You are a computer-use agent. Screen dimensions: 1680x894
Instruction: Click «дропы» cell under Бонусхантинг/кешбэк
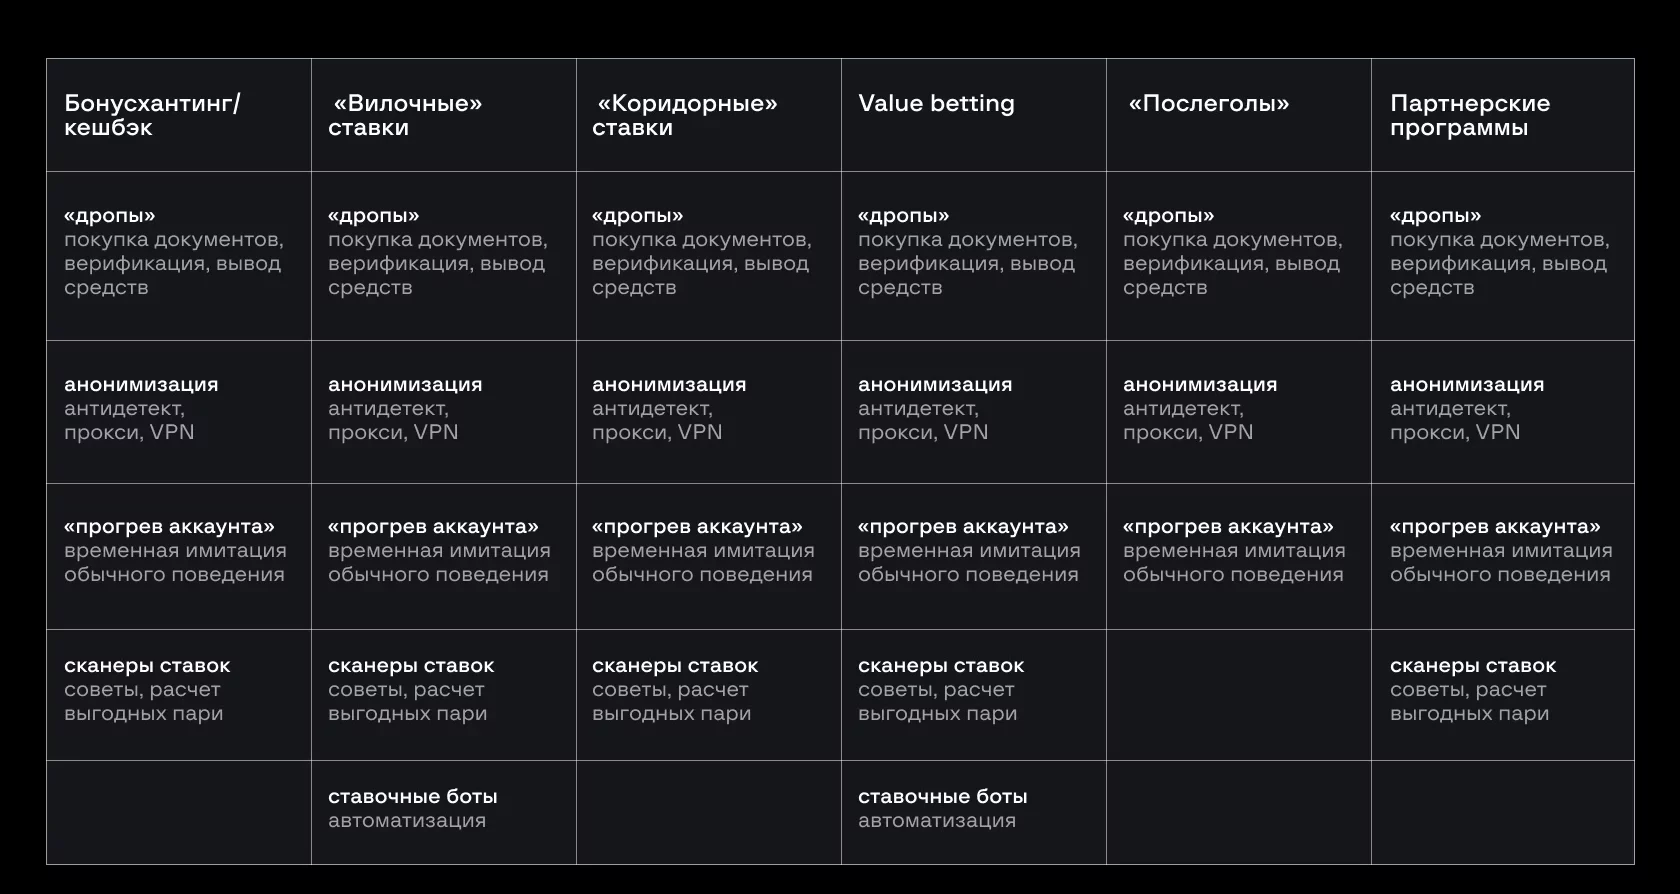[173, 252]
